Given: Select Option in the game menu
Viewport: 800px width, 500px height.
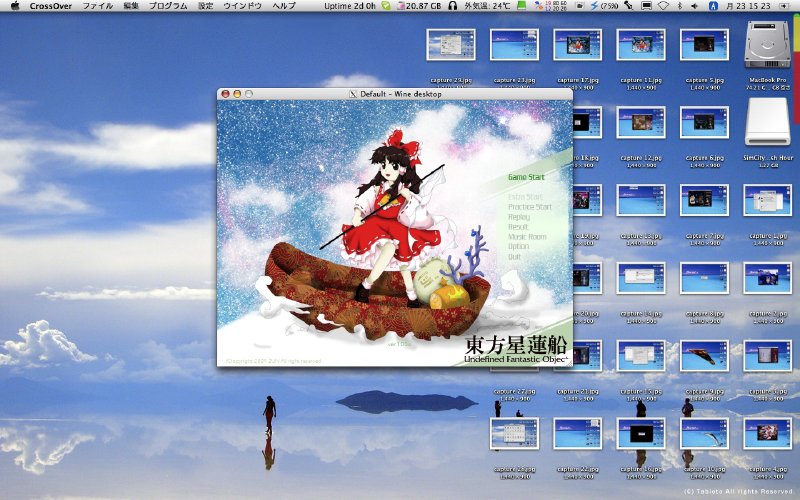Looking at the screenshot, I should point(518,246).
